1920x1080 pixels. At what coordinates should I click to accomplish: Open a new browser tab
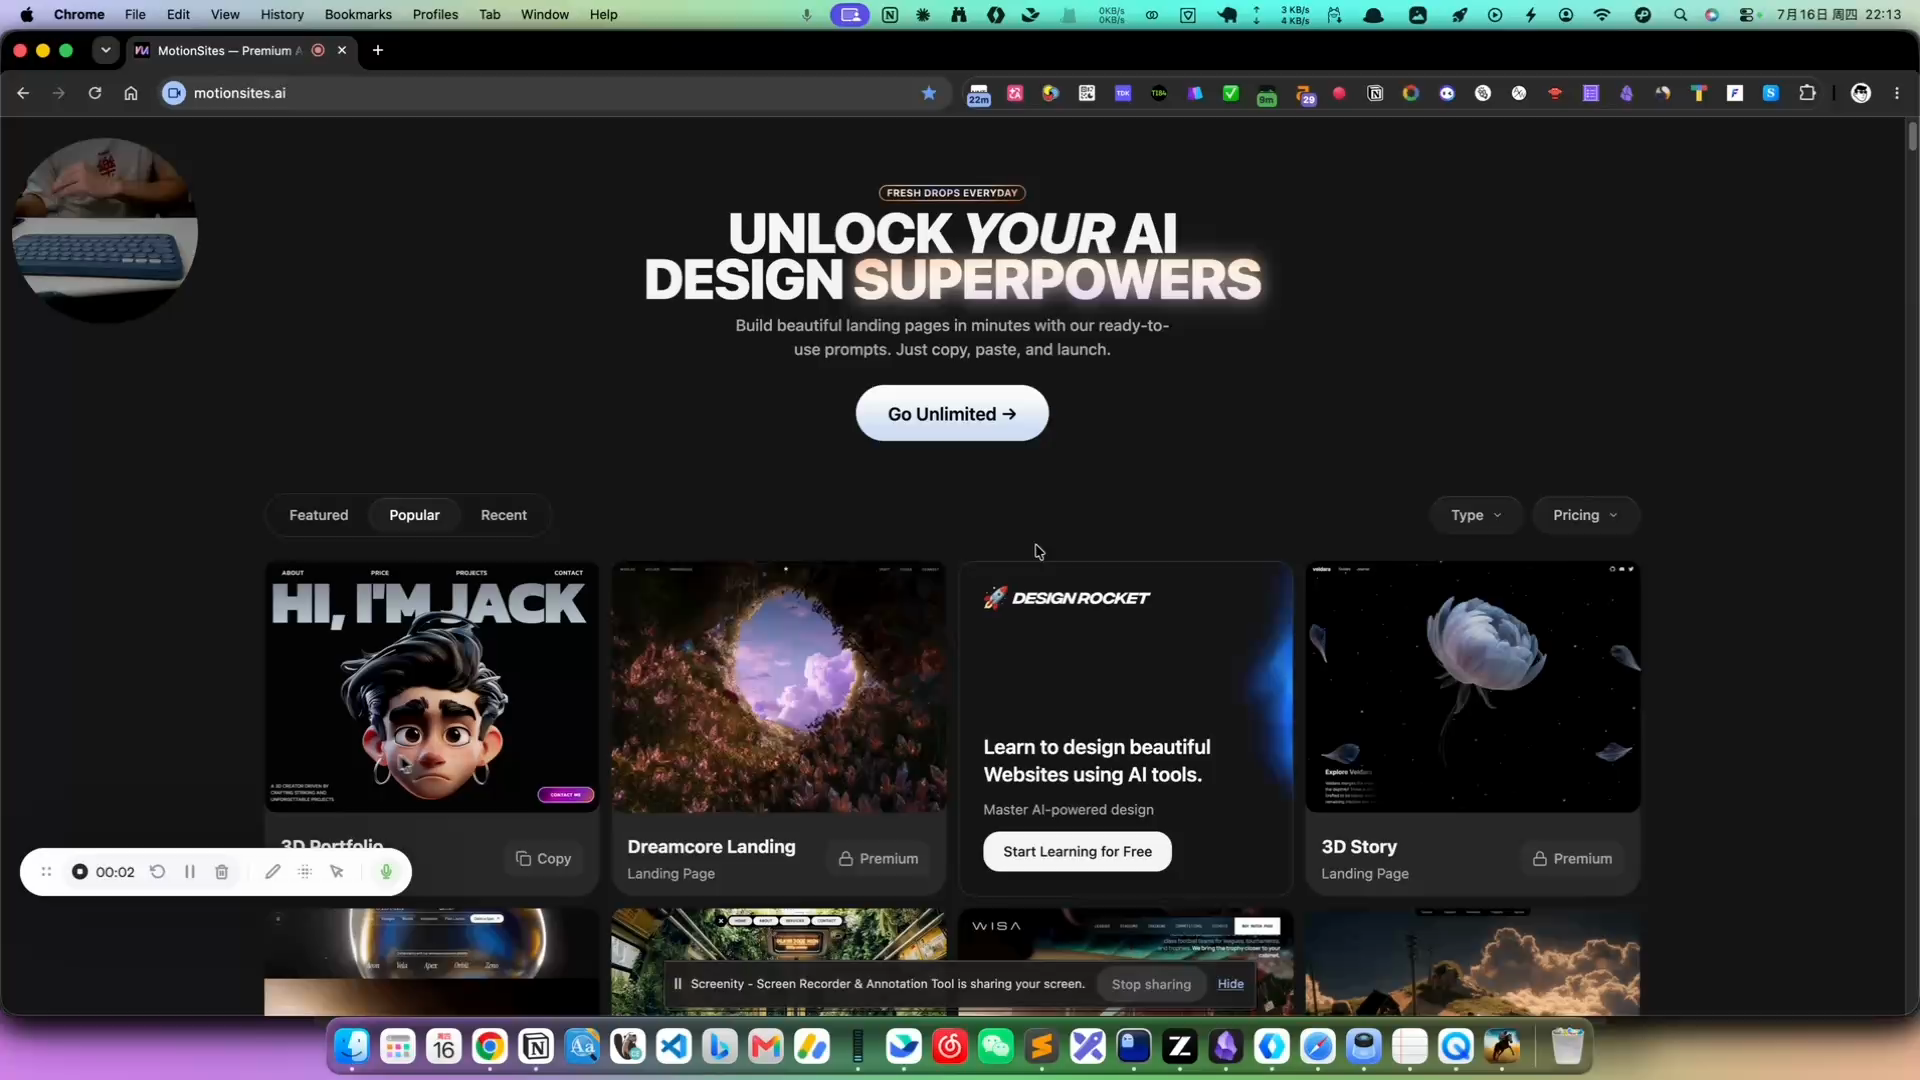click(378, 50)
